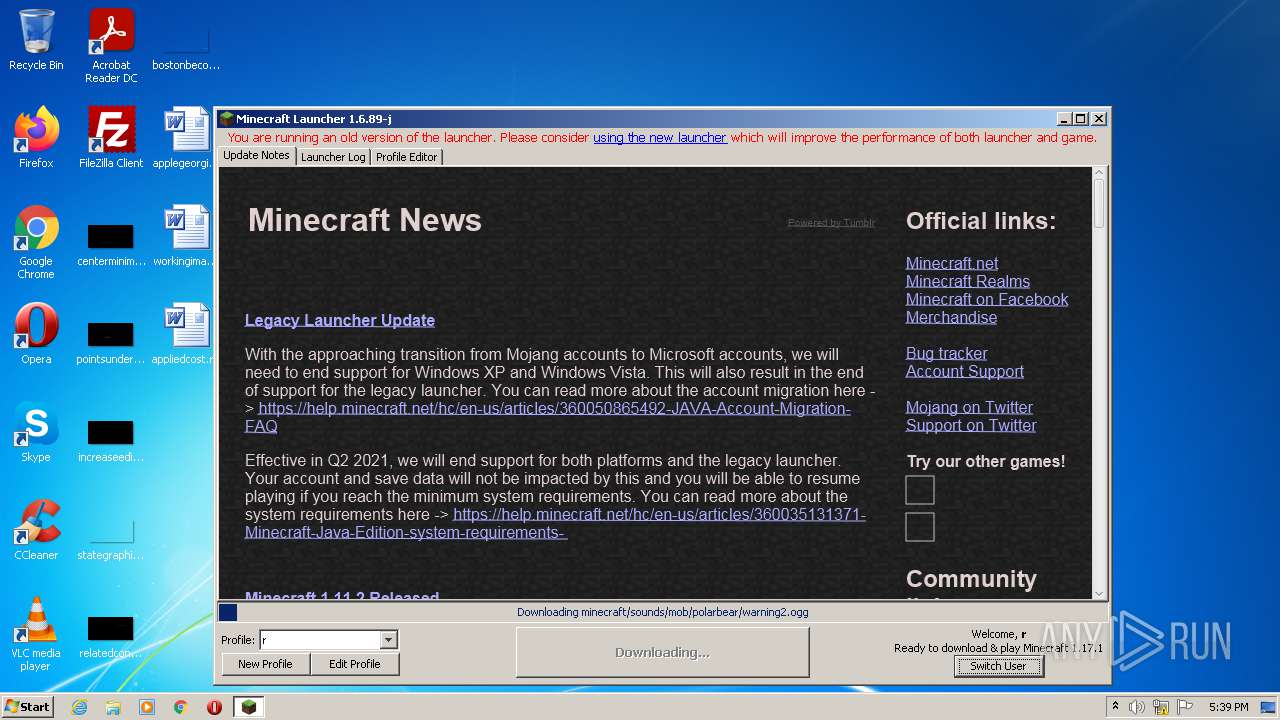Open the Profile Editor tab
Screen dimensions: 1280x720
[x=406, y=157]
